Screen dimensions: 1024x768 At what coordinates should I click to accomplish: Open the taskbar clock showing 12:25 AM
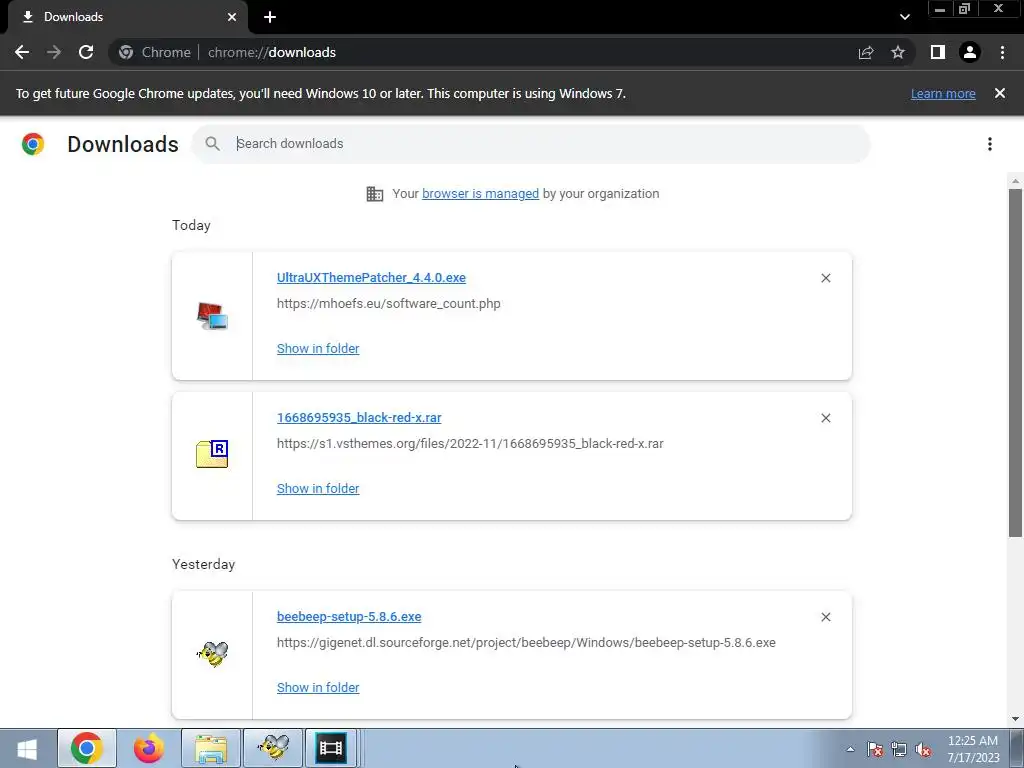point(973,749)
